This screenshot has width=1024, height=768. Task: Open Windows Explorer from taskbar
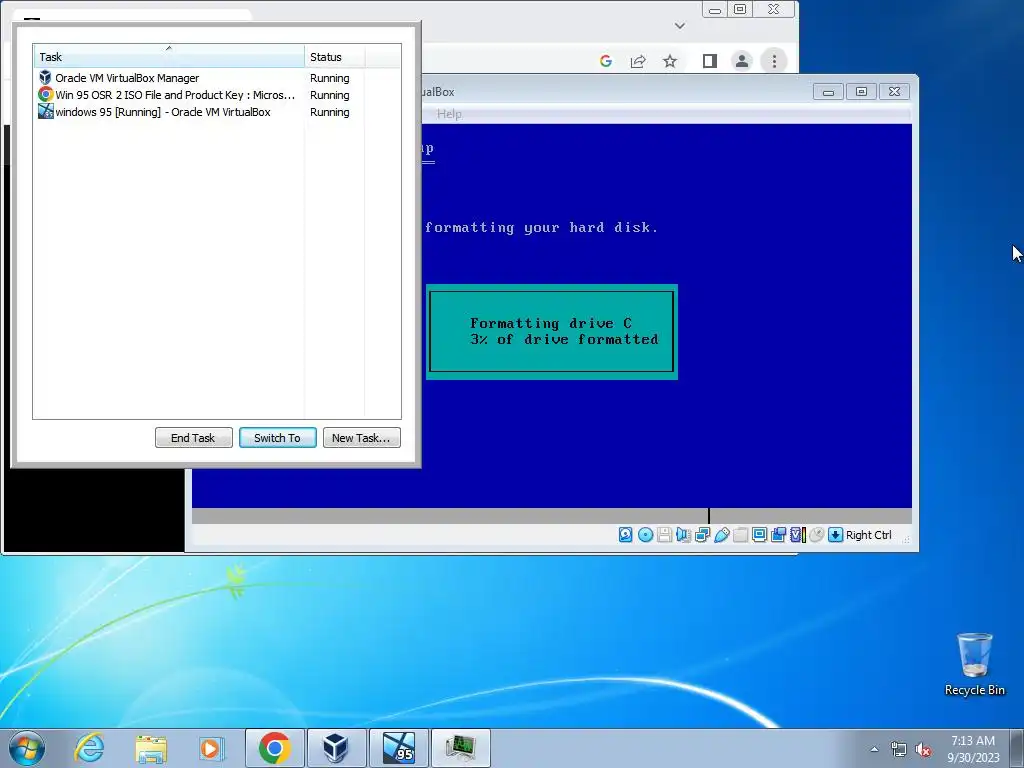click(151, 748)
